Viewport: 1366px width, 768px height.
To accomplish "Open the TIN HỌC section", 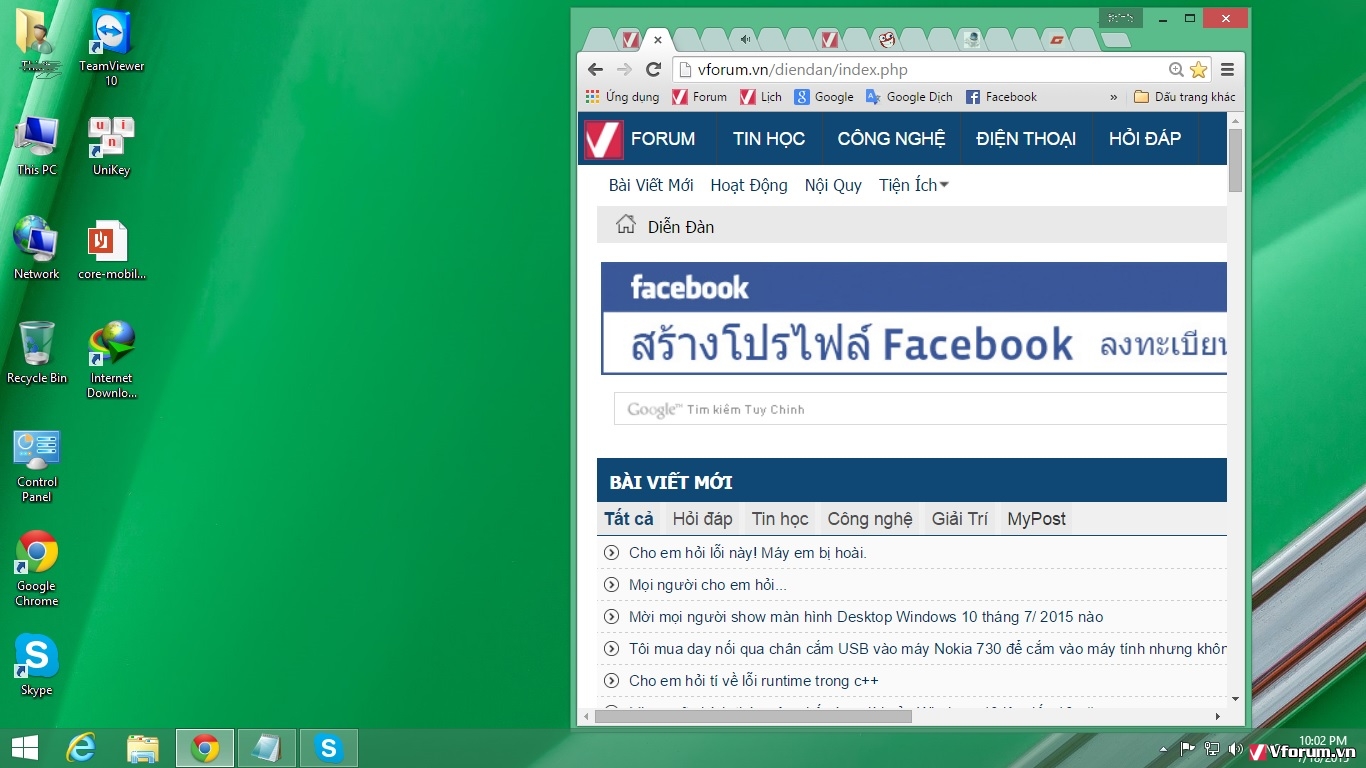I will click(x=769, y=139).
